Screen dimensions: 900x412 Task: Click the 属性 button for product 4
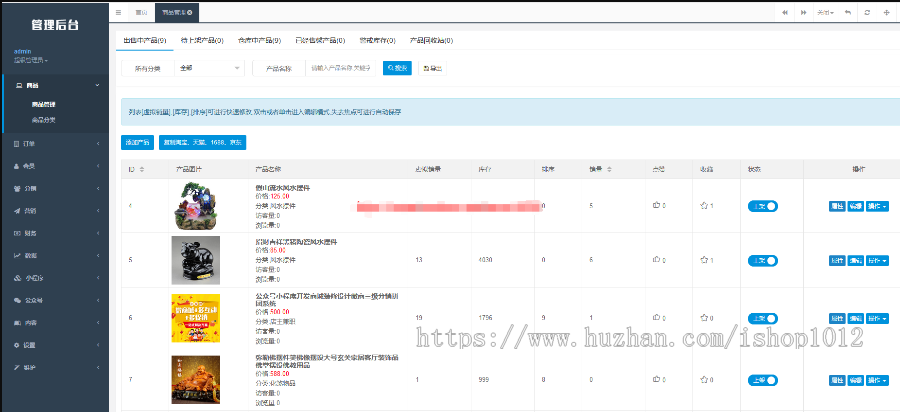(837, 206)
